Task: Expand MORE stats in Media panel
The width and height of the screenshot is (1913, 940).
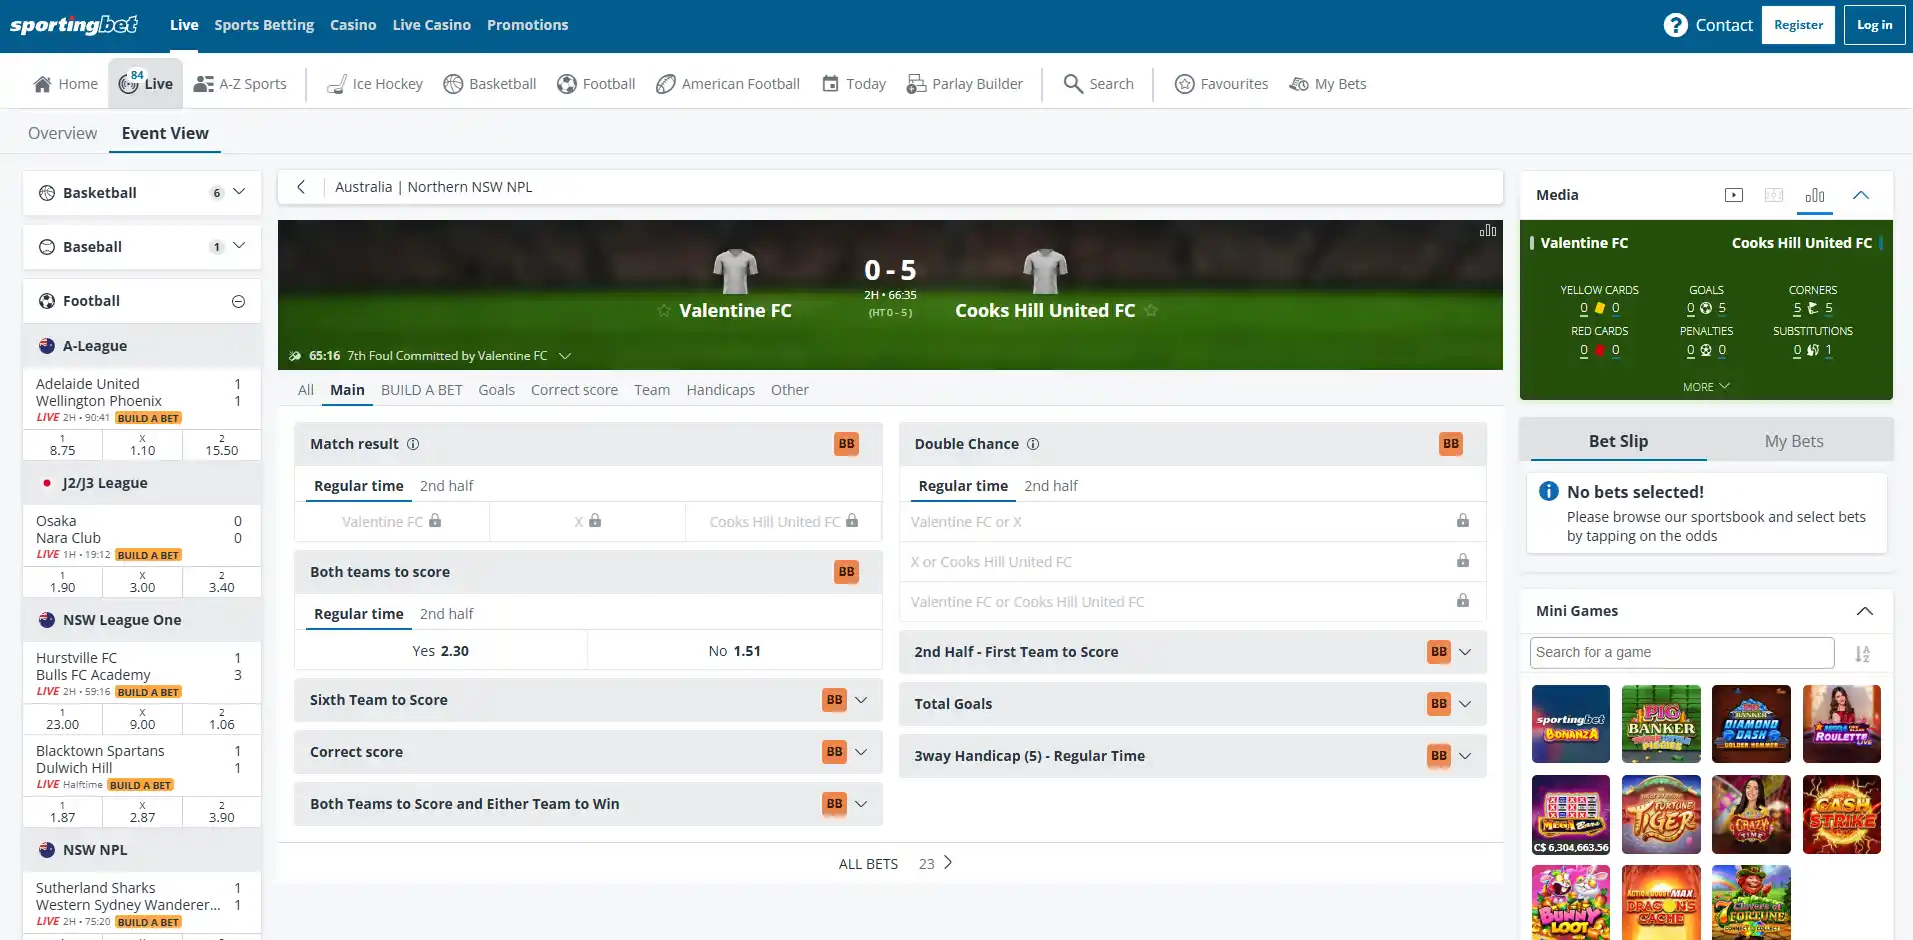Action: pos(1706,387)
